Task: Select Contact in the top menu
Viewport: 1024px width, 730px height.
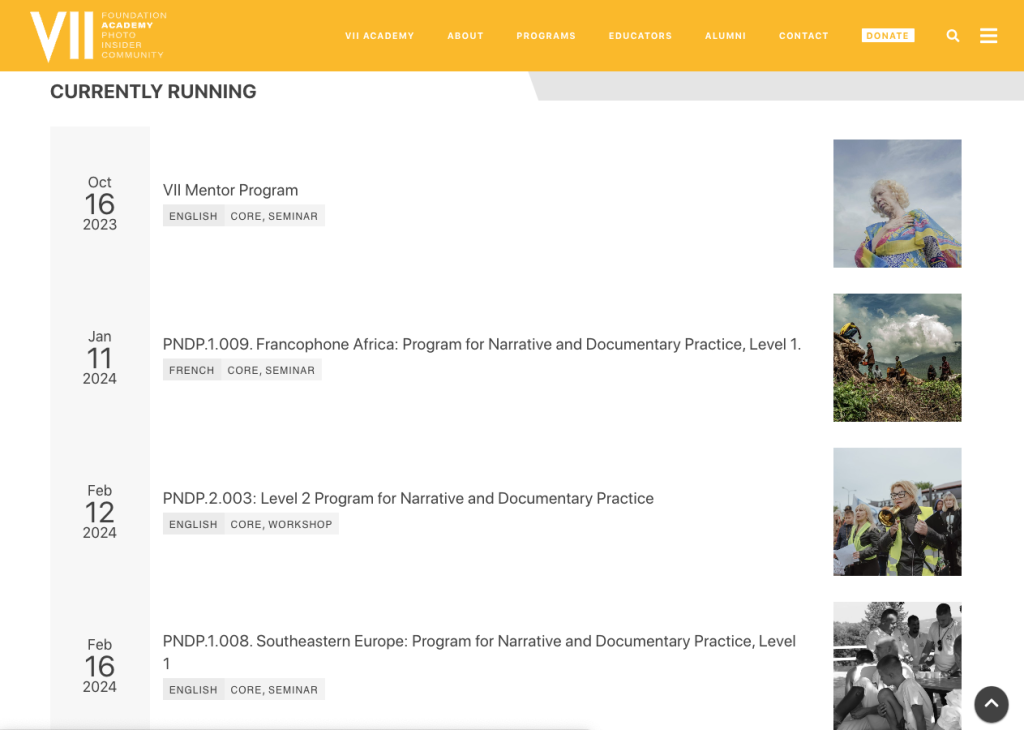Action: tap(803, 36)
